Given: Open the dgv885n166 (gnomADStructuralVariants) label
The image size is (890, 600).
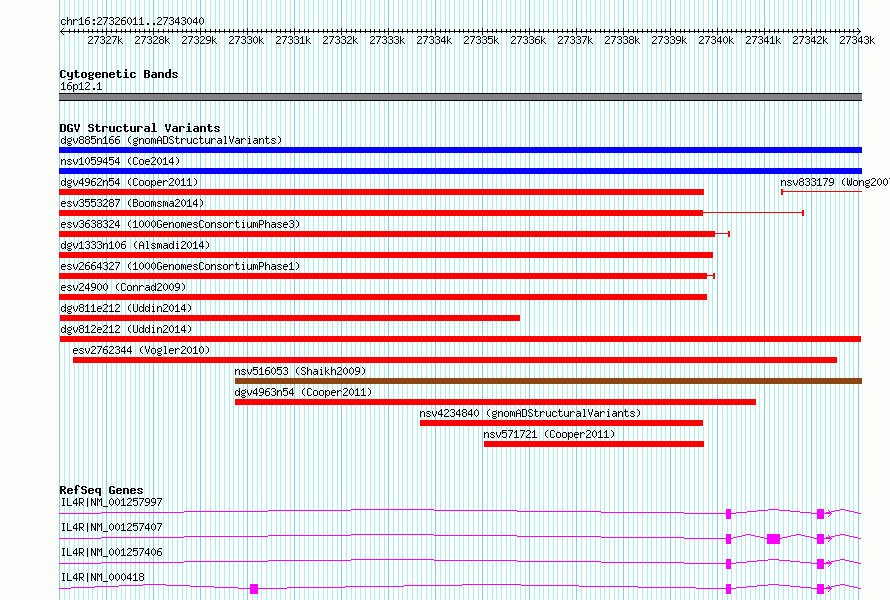Looking at the screenshot, I should click(x=171, y=140).
